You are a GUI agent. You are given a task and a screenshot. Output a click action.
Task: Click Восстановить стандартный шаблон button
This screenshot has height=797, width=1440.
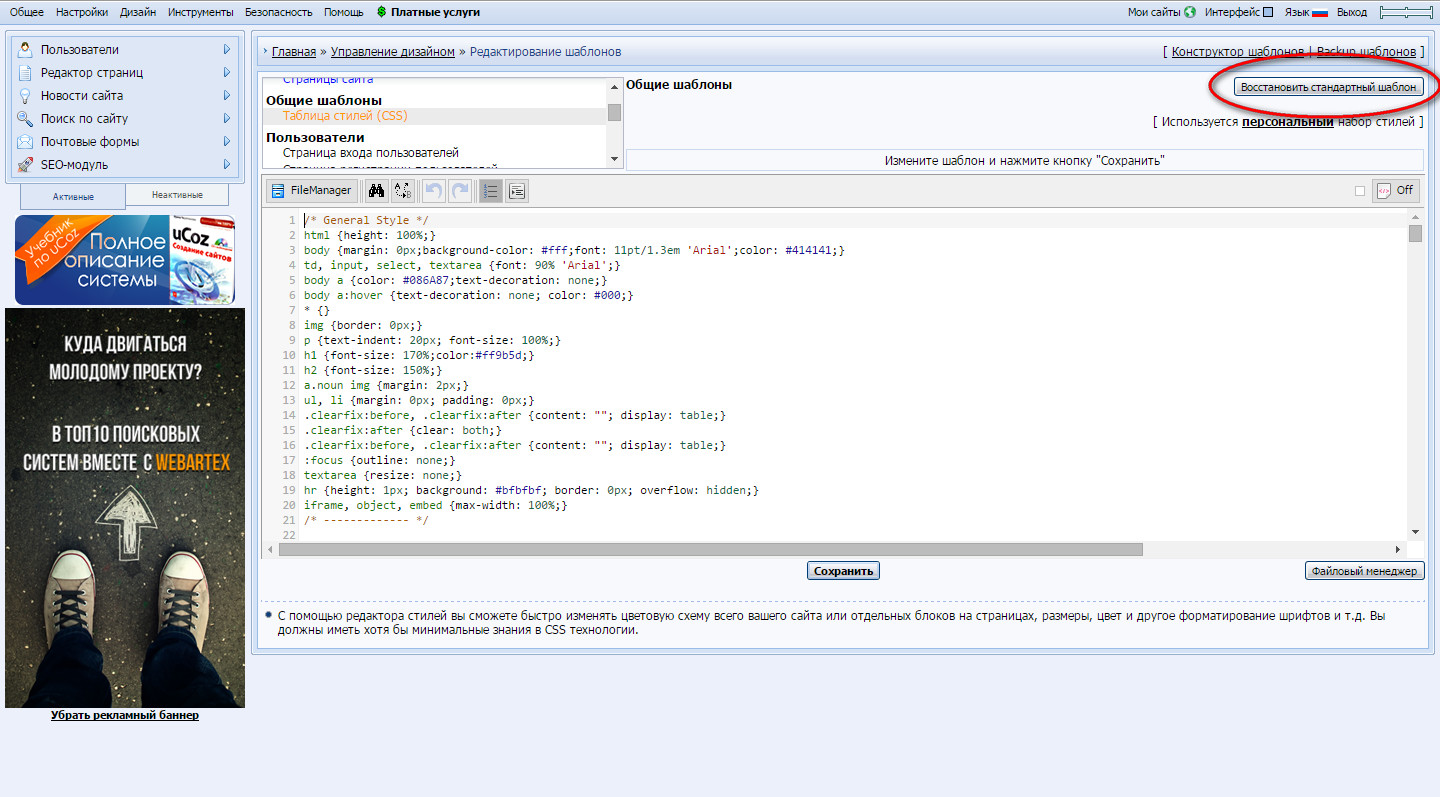[x=1328, y=87]
